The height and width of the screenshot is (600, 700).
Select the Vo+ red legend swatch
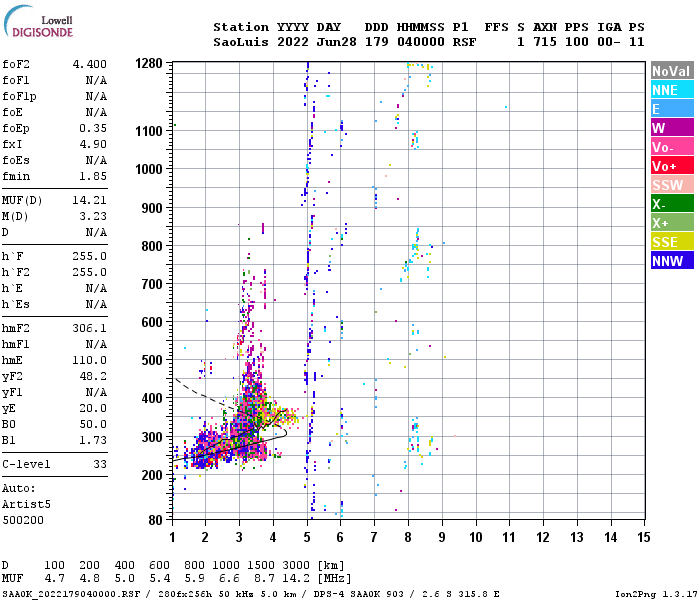pos(672,166)
